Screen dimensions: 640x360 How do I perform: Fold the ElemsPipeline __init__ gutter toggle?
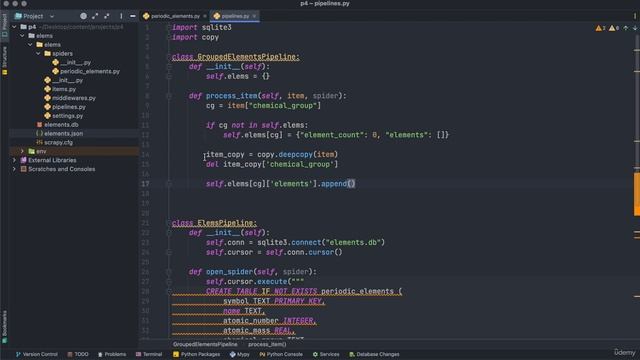[x=169, y=233]
